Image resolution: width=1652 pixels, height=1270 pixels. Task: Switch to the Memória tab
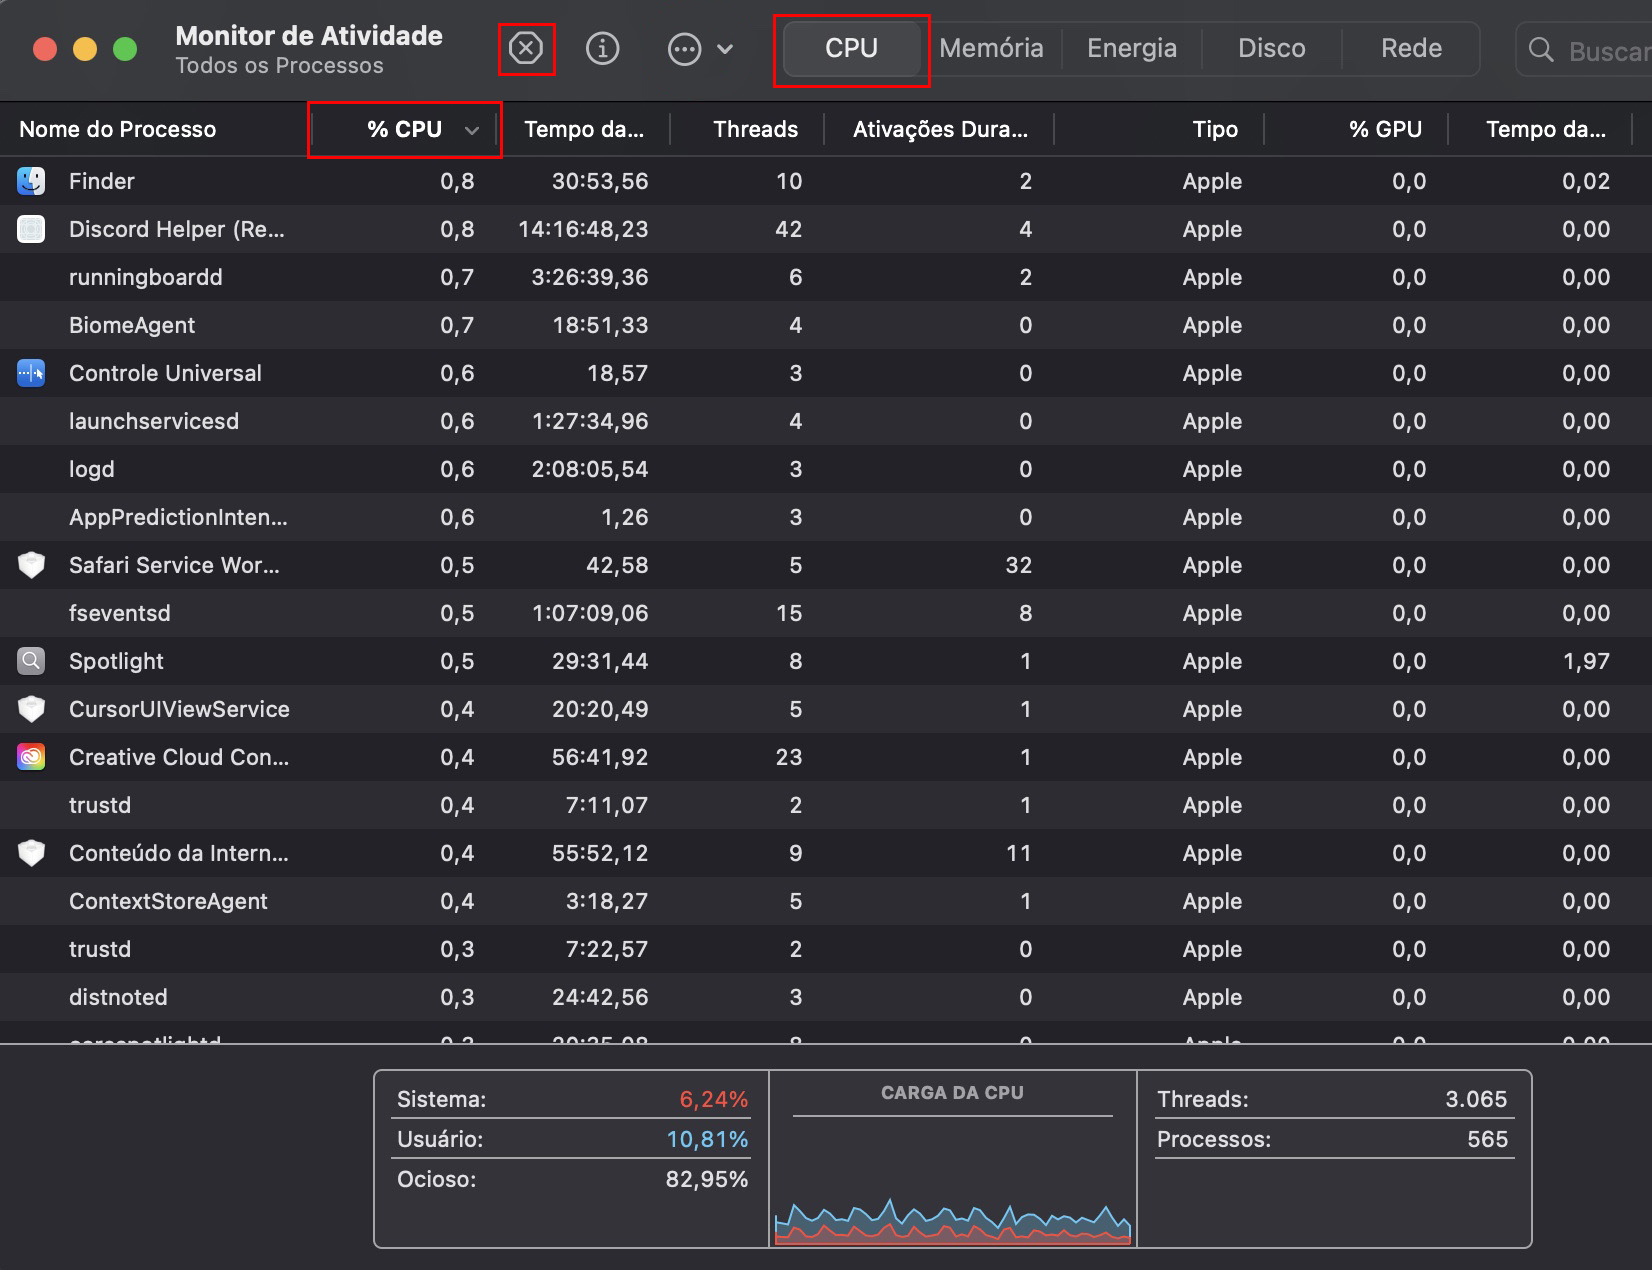coord(991,48)
